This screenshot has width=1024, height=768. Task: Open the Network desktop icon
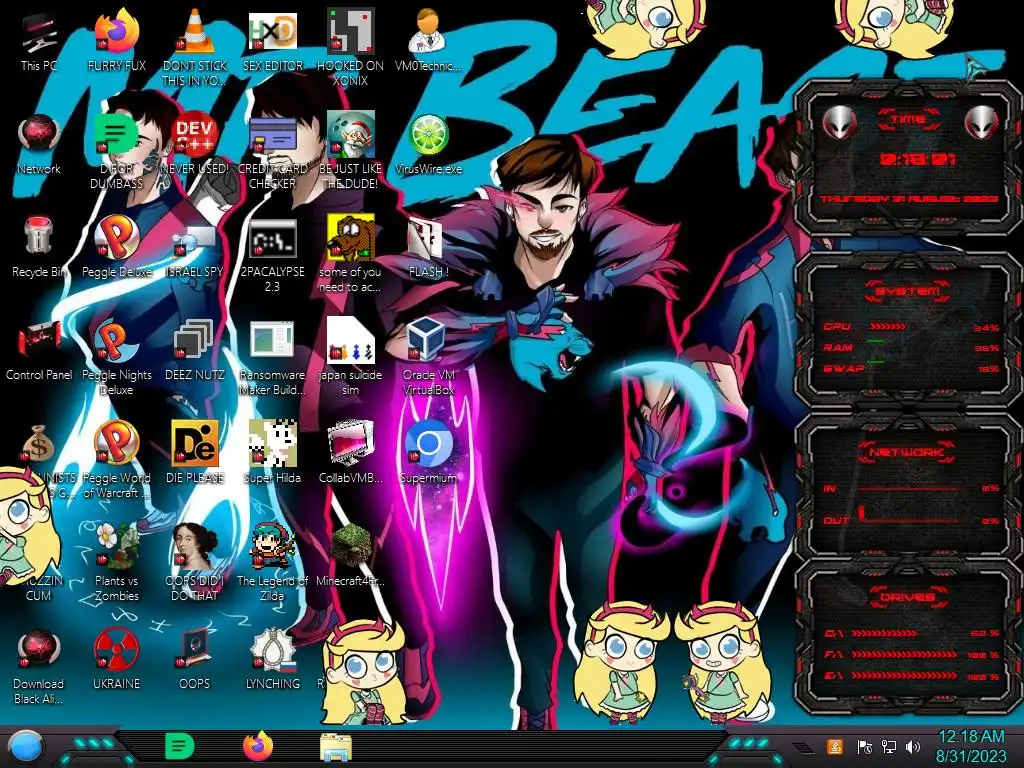tap(39, 145)
